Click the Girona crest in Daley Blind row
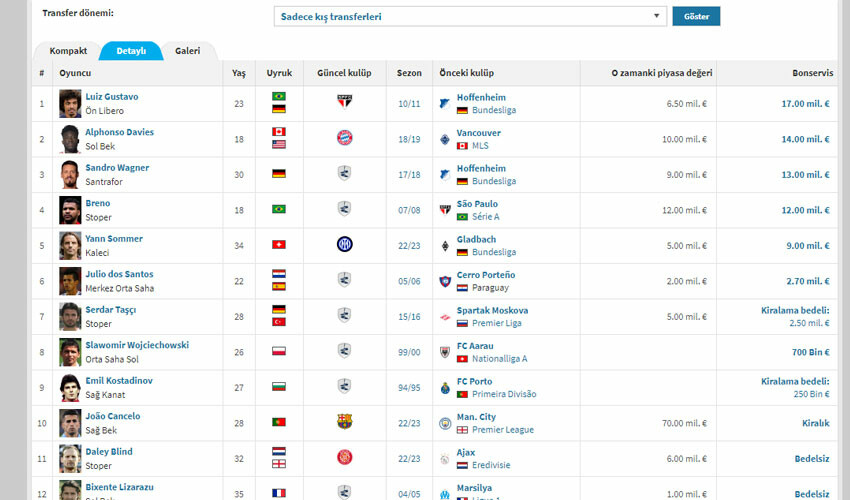Viewport: 850px width, 500px height. click(344, 457)
